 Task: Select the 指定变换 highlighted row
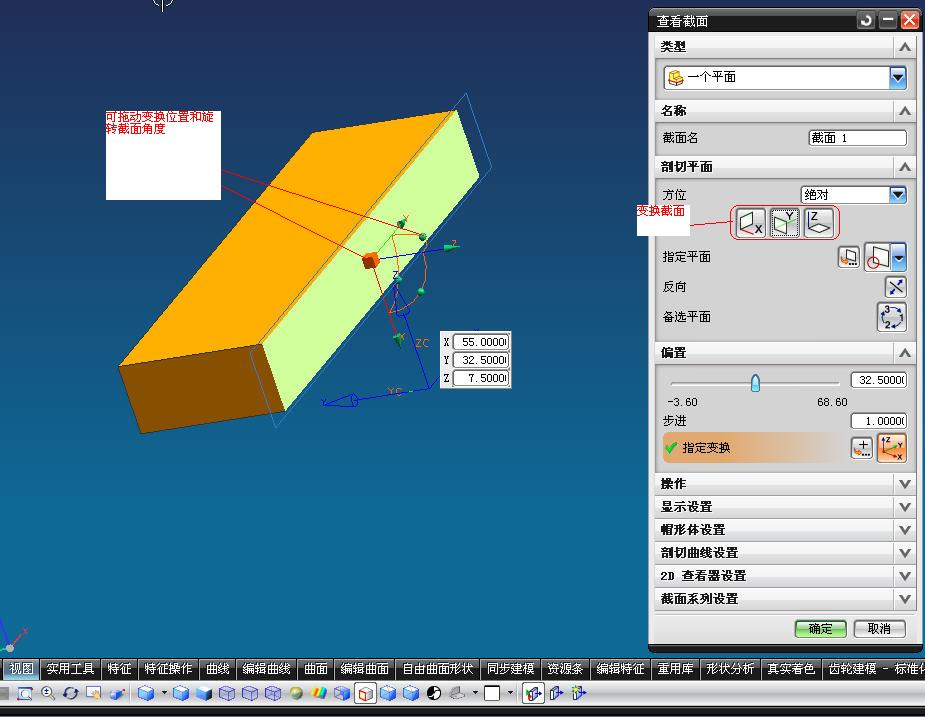click(754, 448)
